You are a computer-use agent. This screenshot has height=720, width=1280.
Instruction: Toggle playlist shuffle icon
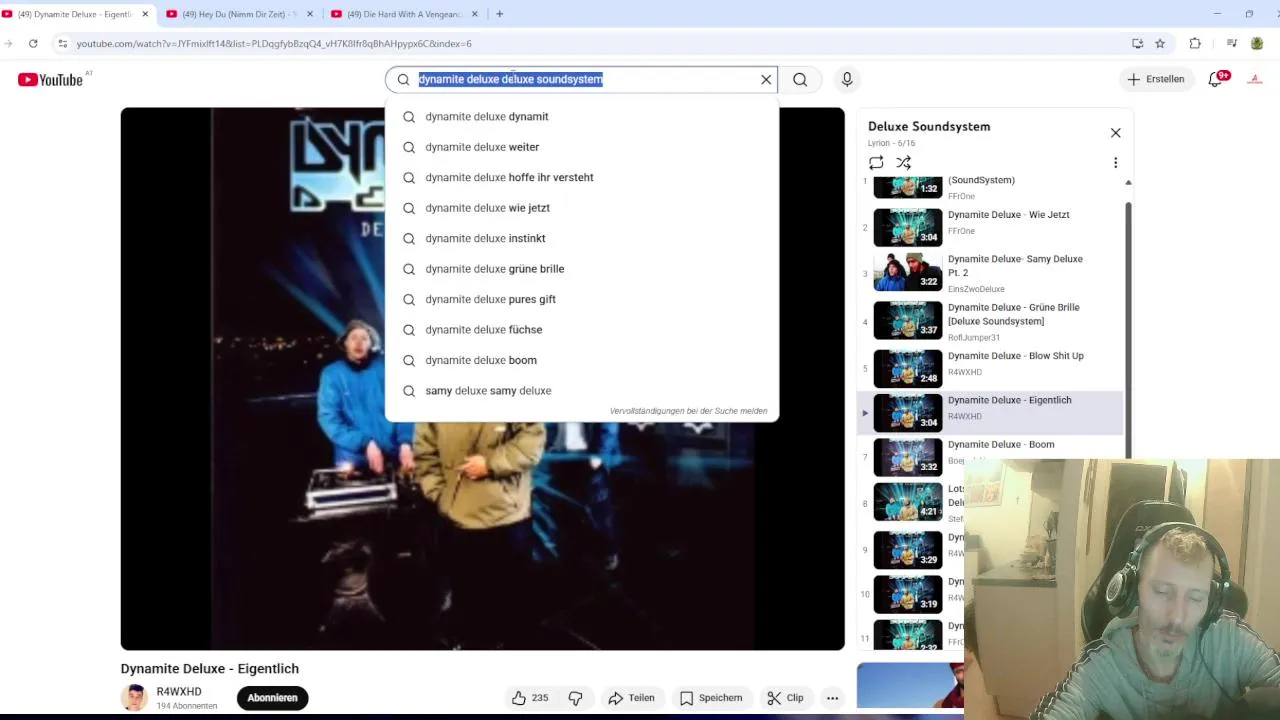pos(904,163)
